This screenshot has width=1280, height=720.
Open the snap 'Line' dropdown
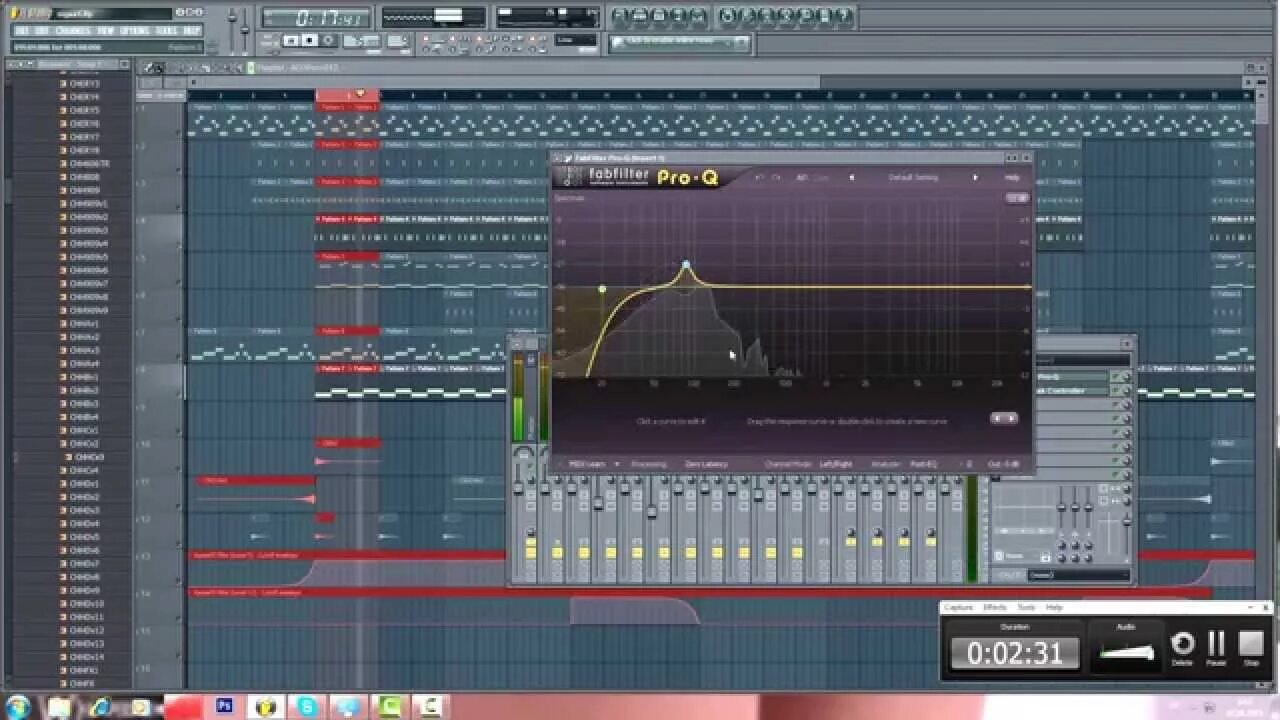[576, 41]
